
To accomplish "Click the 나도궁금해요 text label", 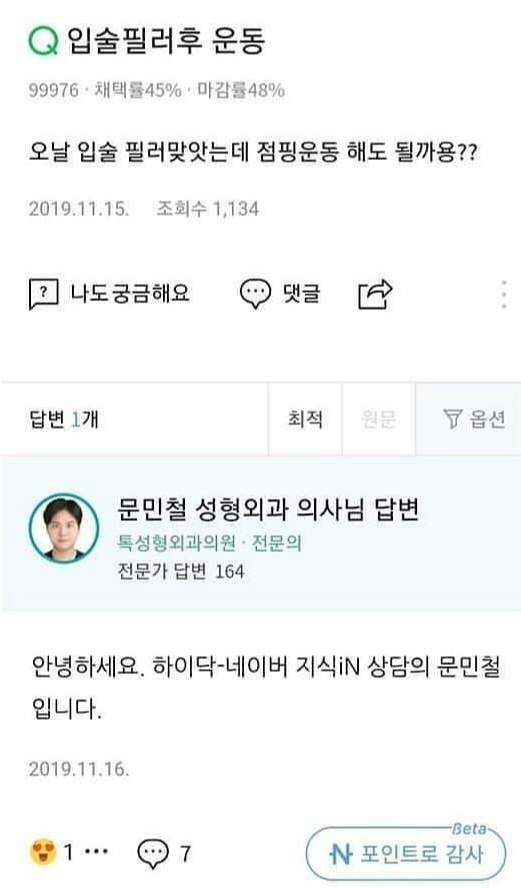I will [130, 293].
